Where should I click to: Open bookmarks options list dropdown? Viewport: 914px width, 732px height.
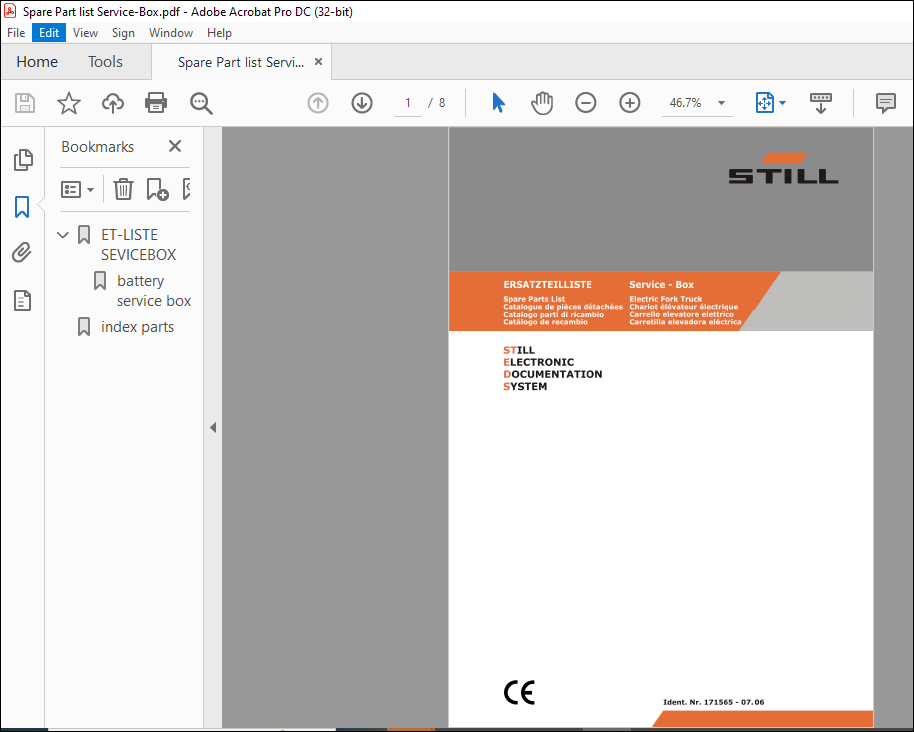coord(78,189)
